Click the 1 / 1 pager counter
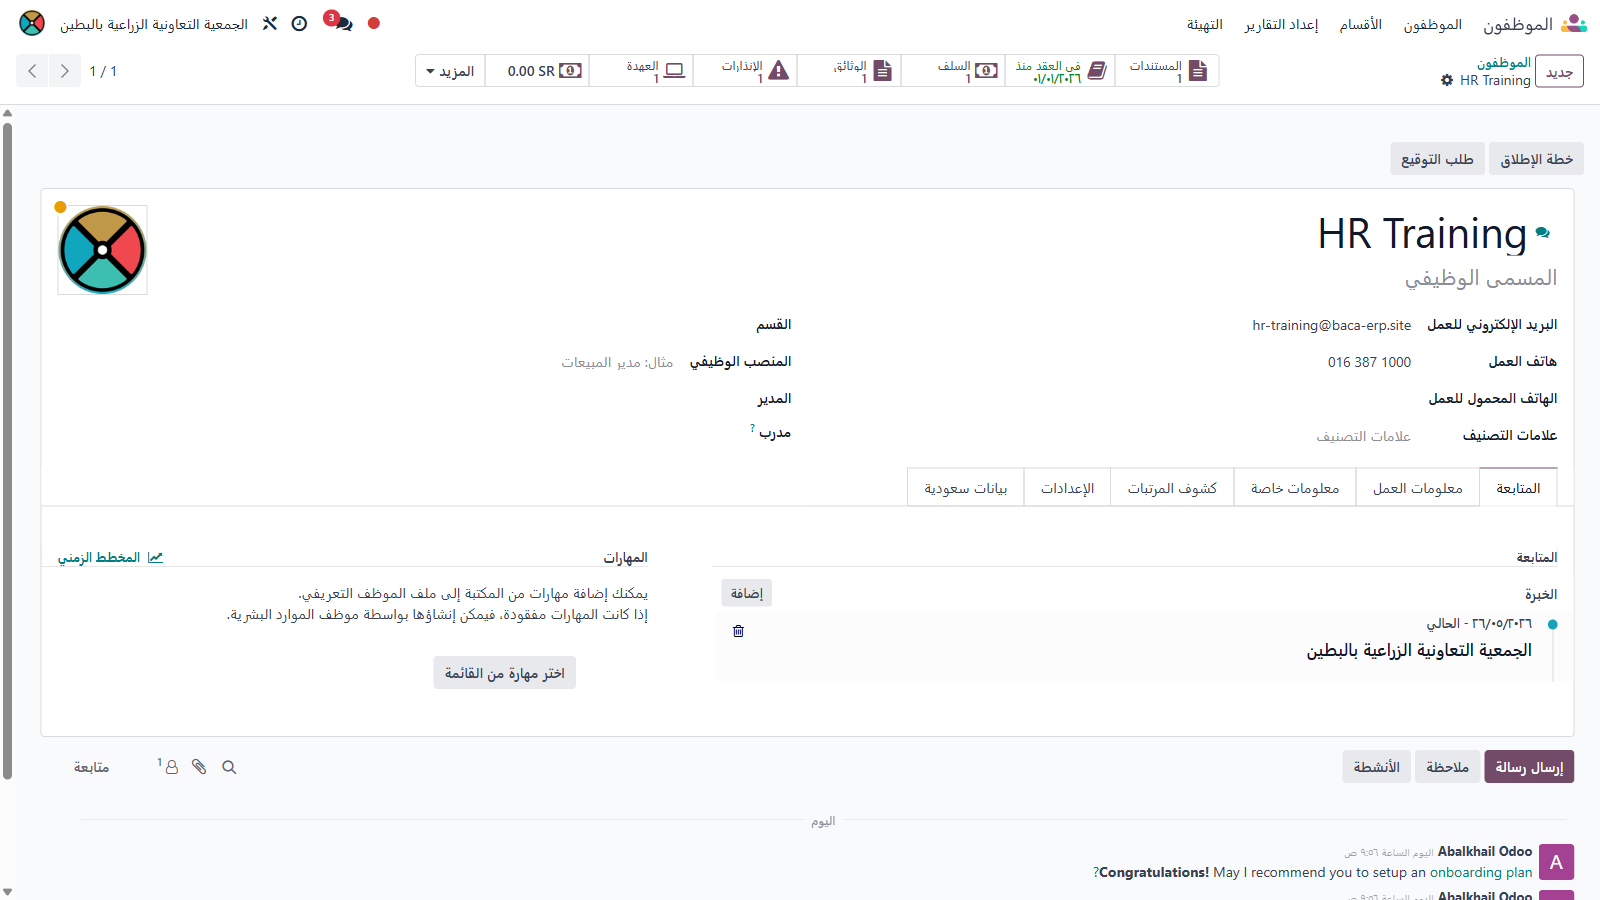 [103, 71]
